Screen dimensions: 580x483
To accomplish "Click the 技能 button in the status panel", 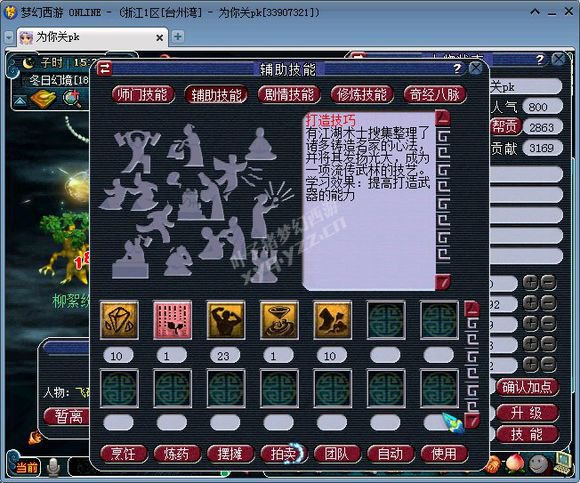I will click(527, 435).
